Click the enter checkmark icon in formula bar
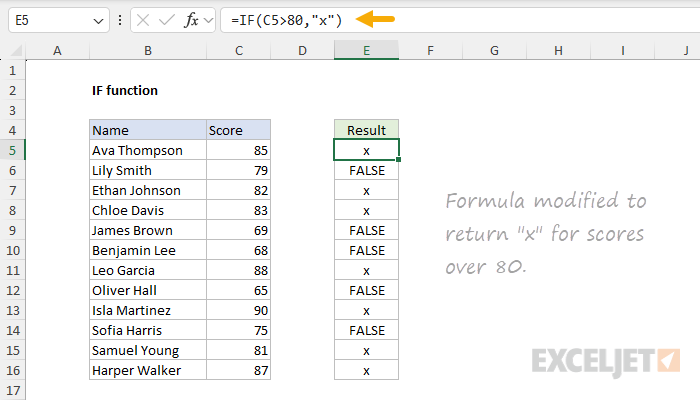 [167, 20]
